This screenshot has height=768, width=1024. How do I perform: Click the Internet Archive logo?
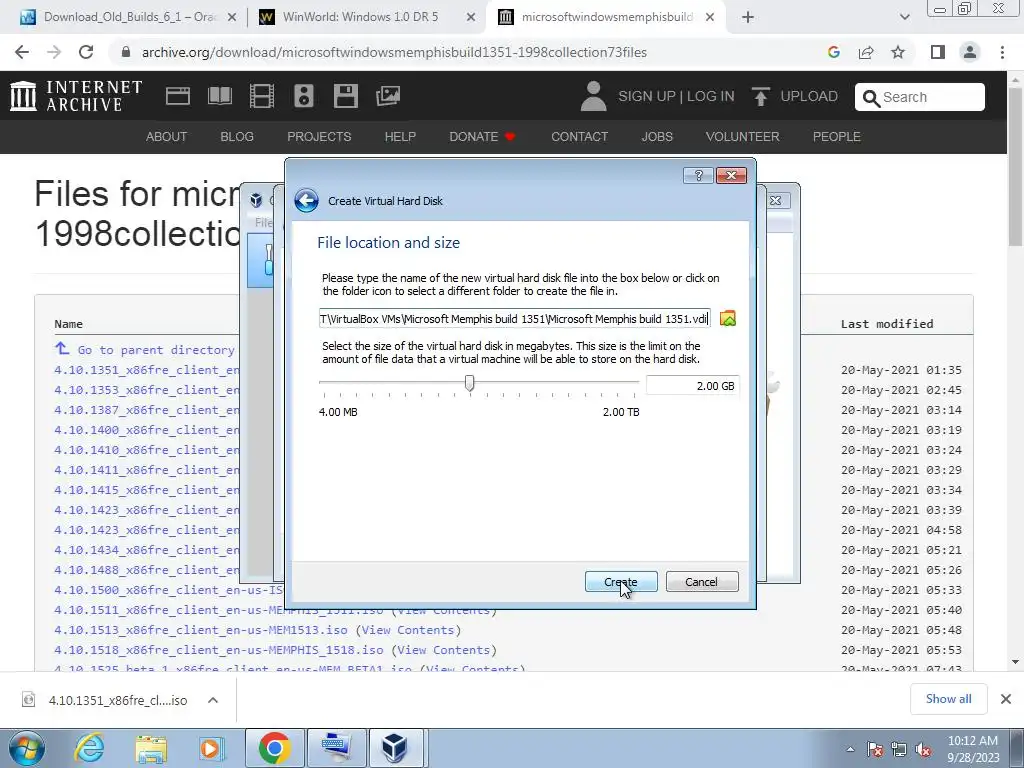pos(76,96)
